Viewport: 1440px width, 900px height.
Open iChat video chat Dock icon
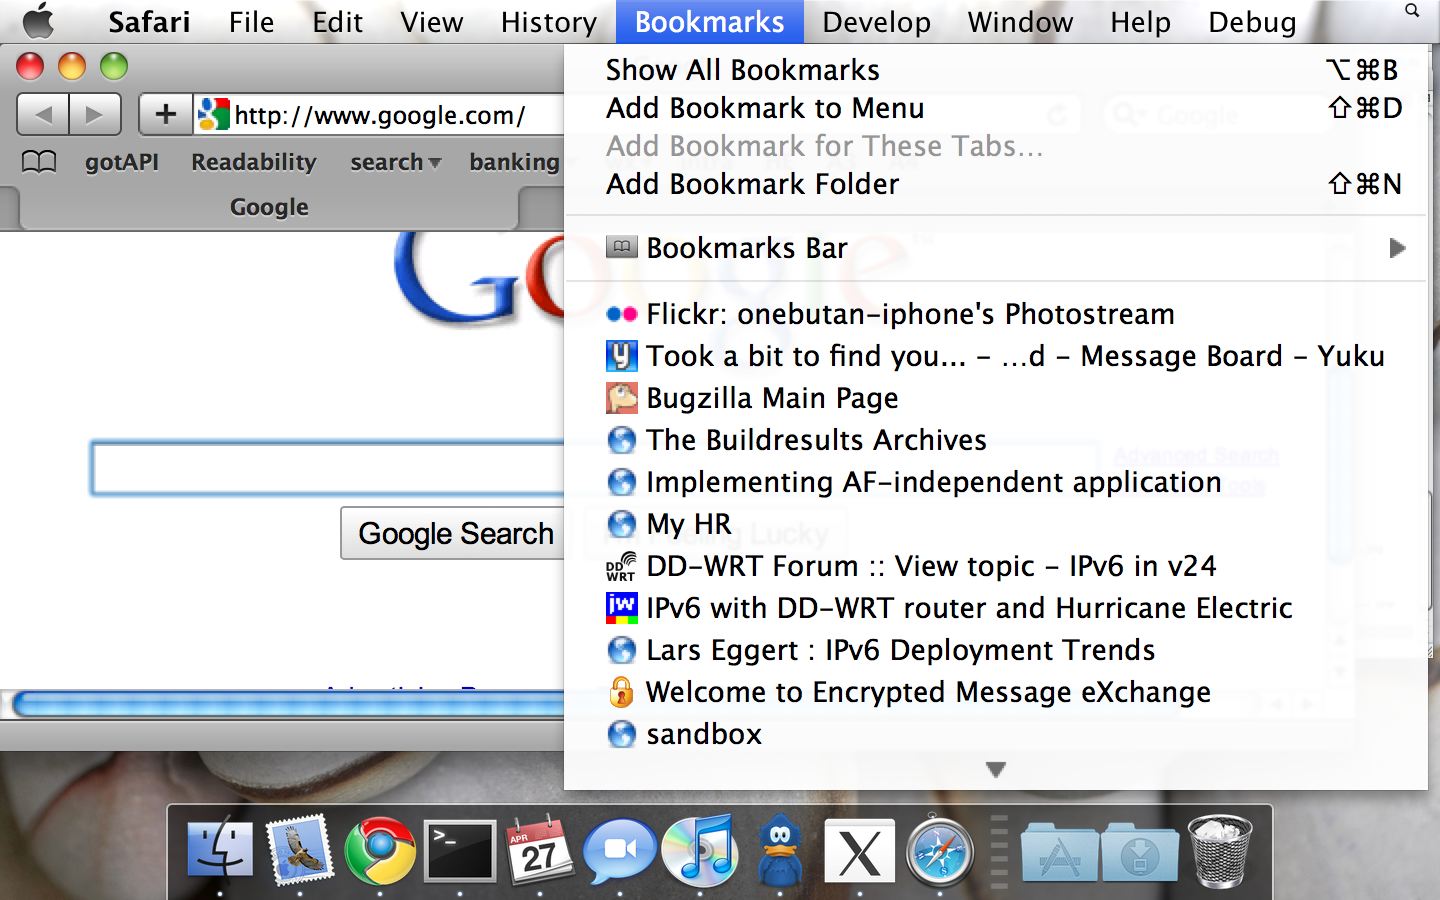tap(620, 851)
